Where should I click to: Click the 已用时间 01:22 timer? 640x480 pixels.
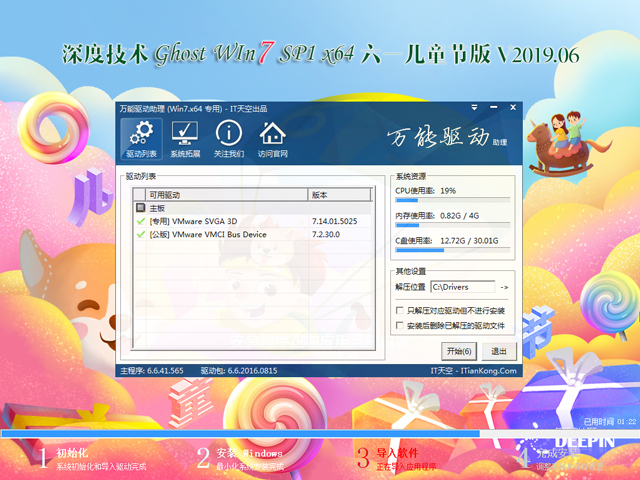coord(610,422)
